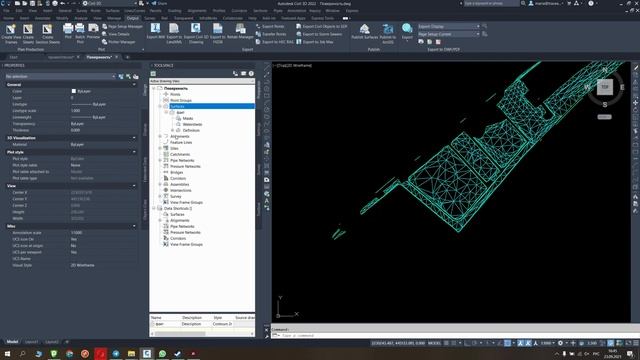Screen dimensions: 640x360
Task: Switch to Insert ribbon tab
Action: 24,18
